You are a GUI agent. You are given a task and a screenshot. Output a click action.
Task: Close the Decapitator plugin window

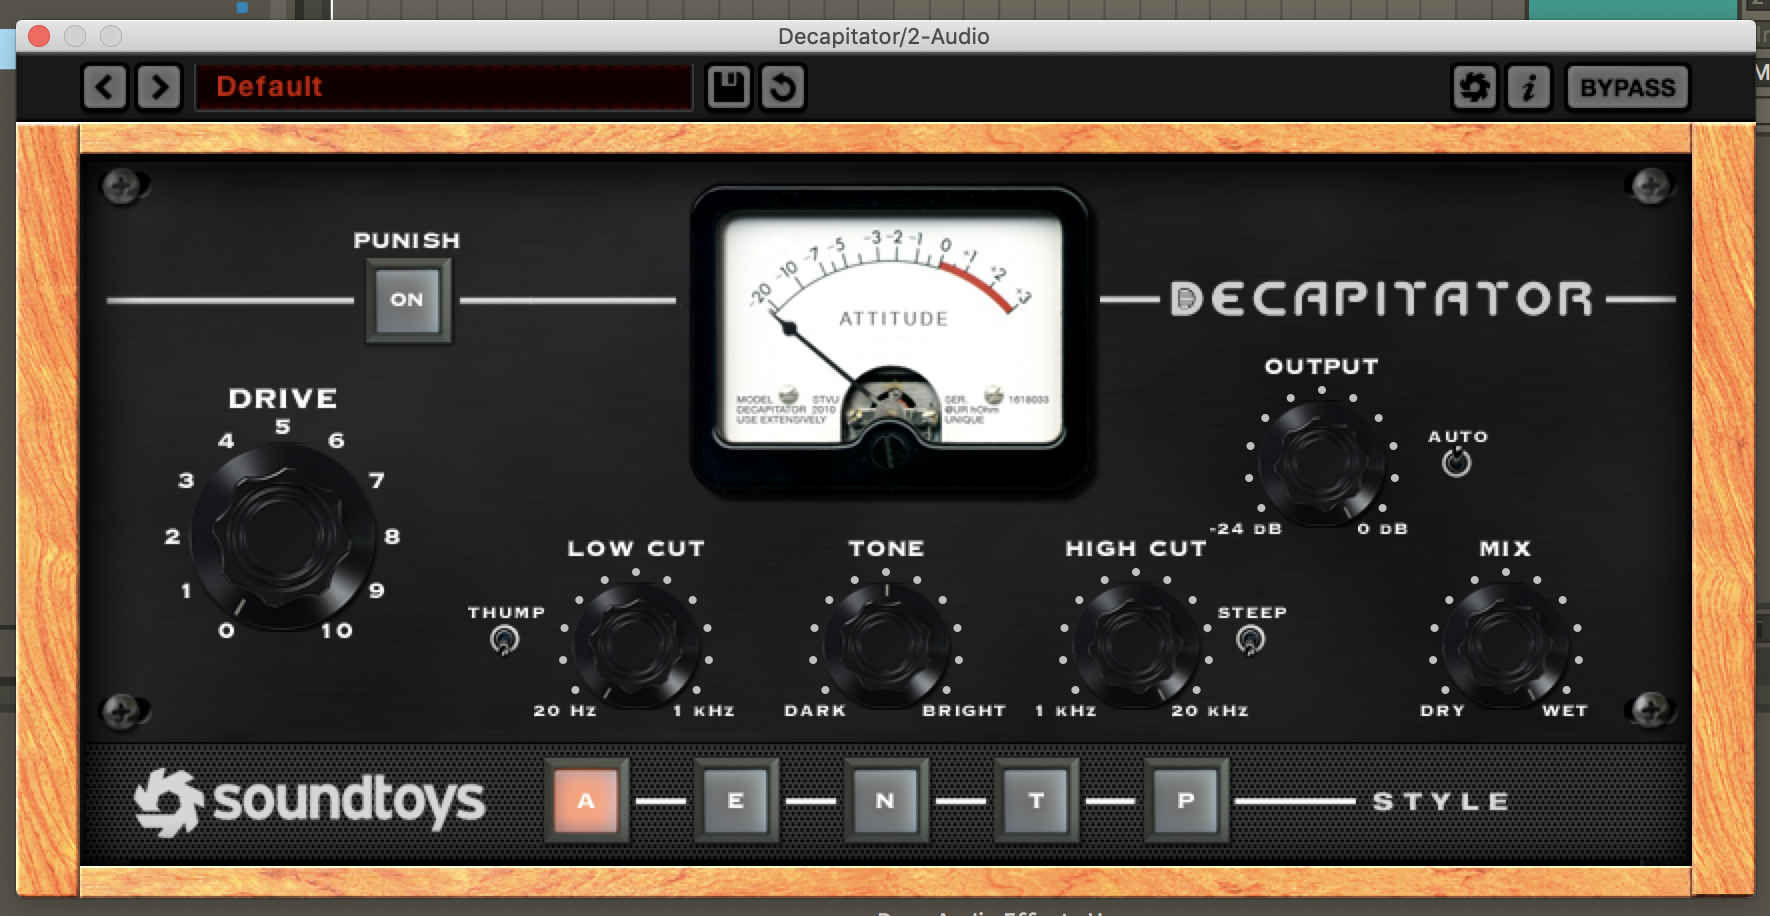(39, 36)
